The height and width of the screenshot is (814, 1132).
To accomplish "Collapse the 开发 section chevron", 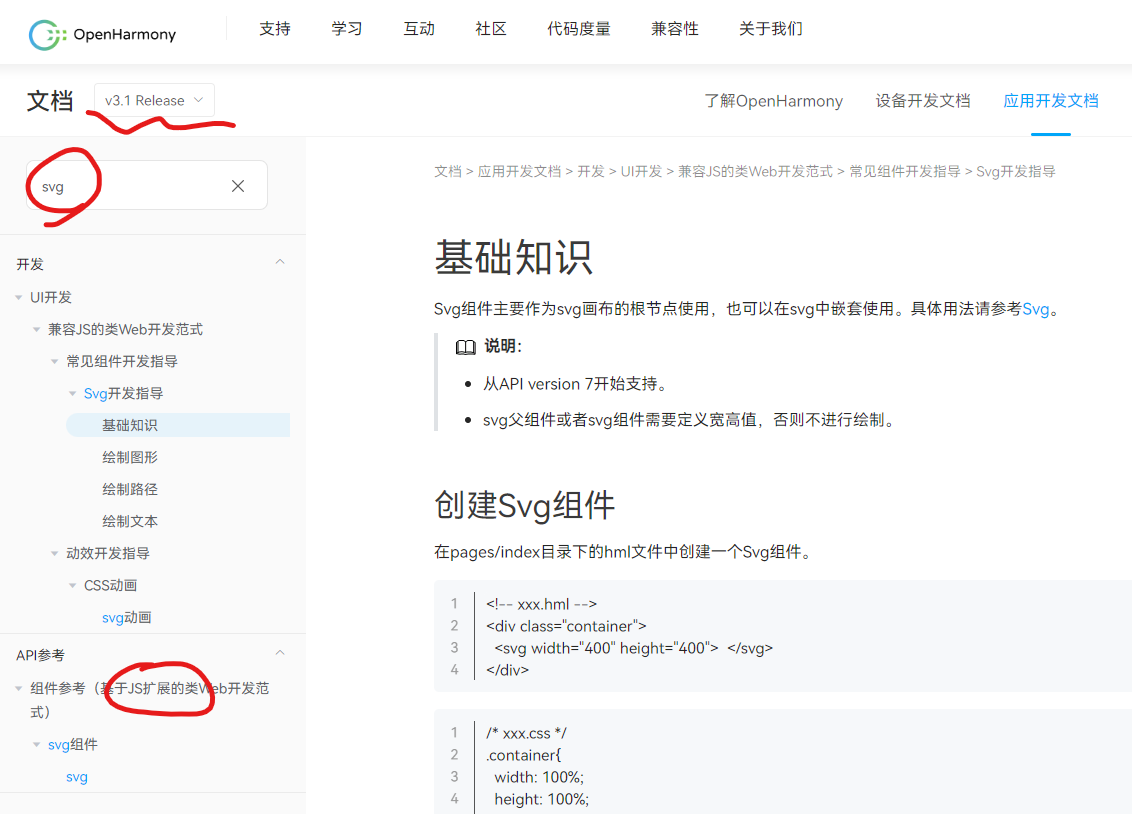I will pos(280,262).
